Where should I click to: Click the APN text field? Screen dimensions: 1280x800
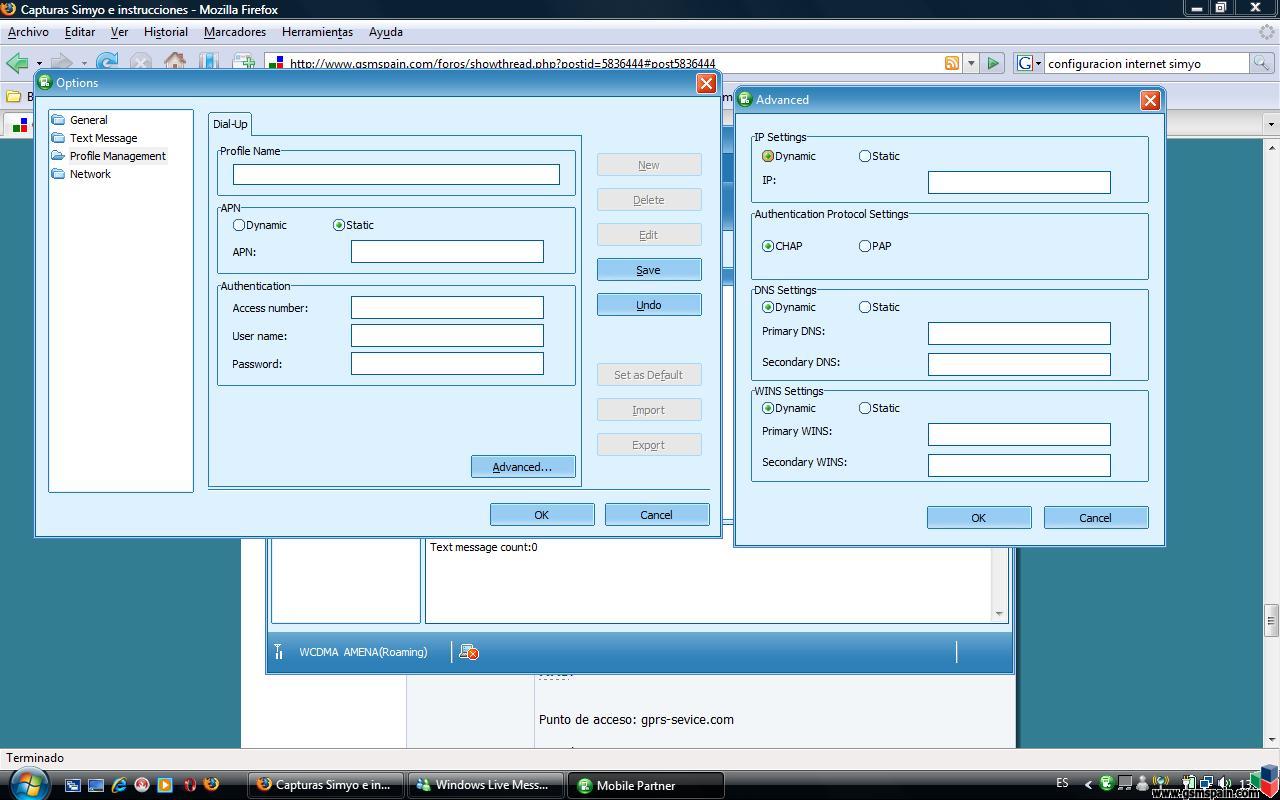point(447,251)
